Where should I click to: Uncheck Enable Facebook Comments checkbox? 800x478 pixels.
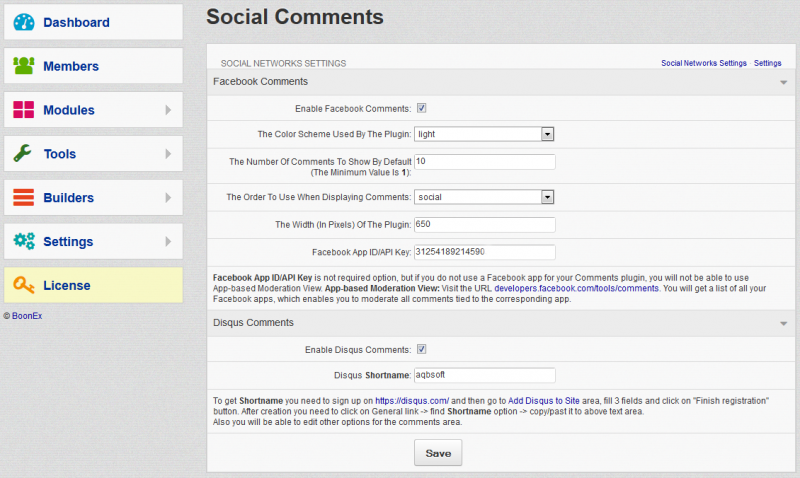coord(421,108)
